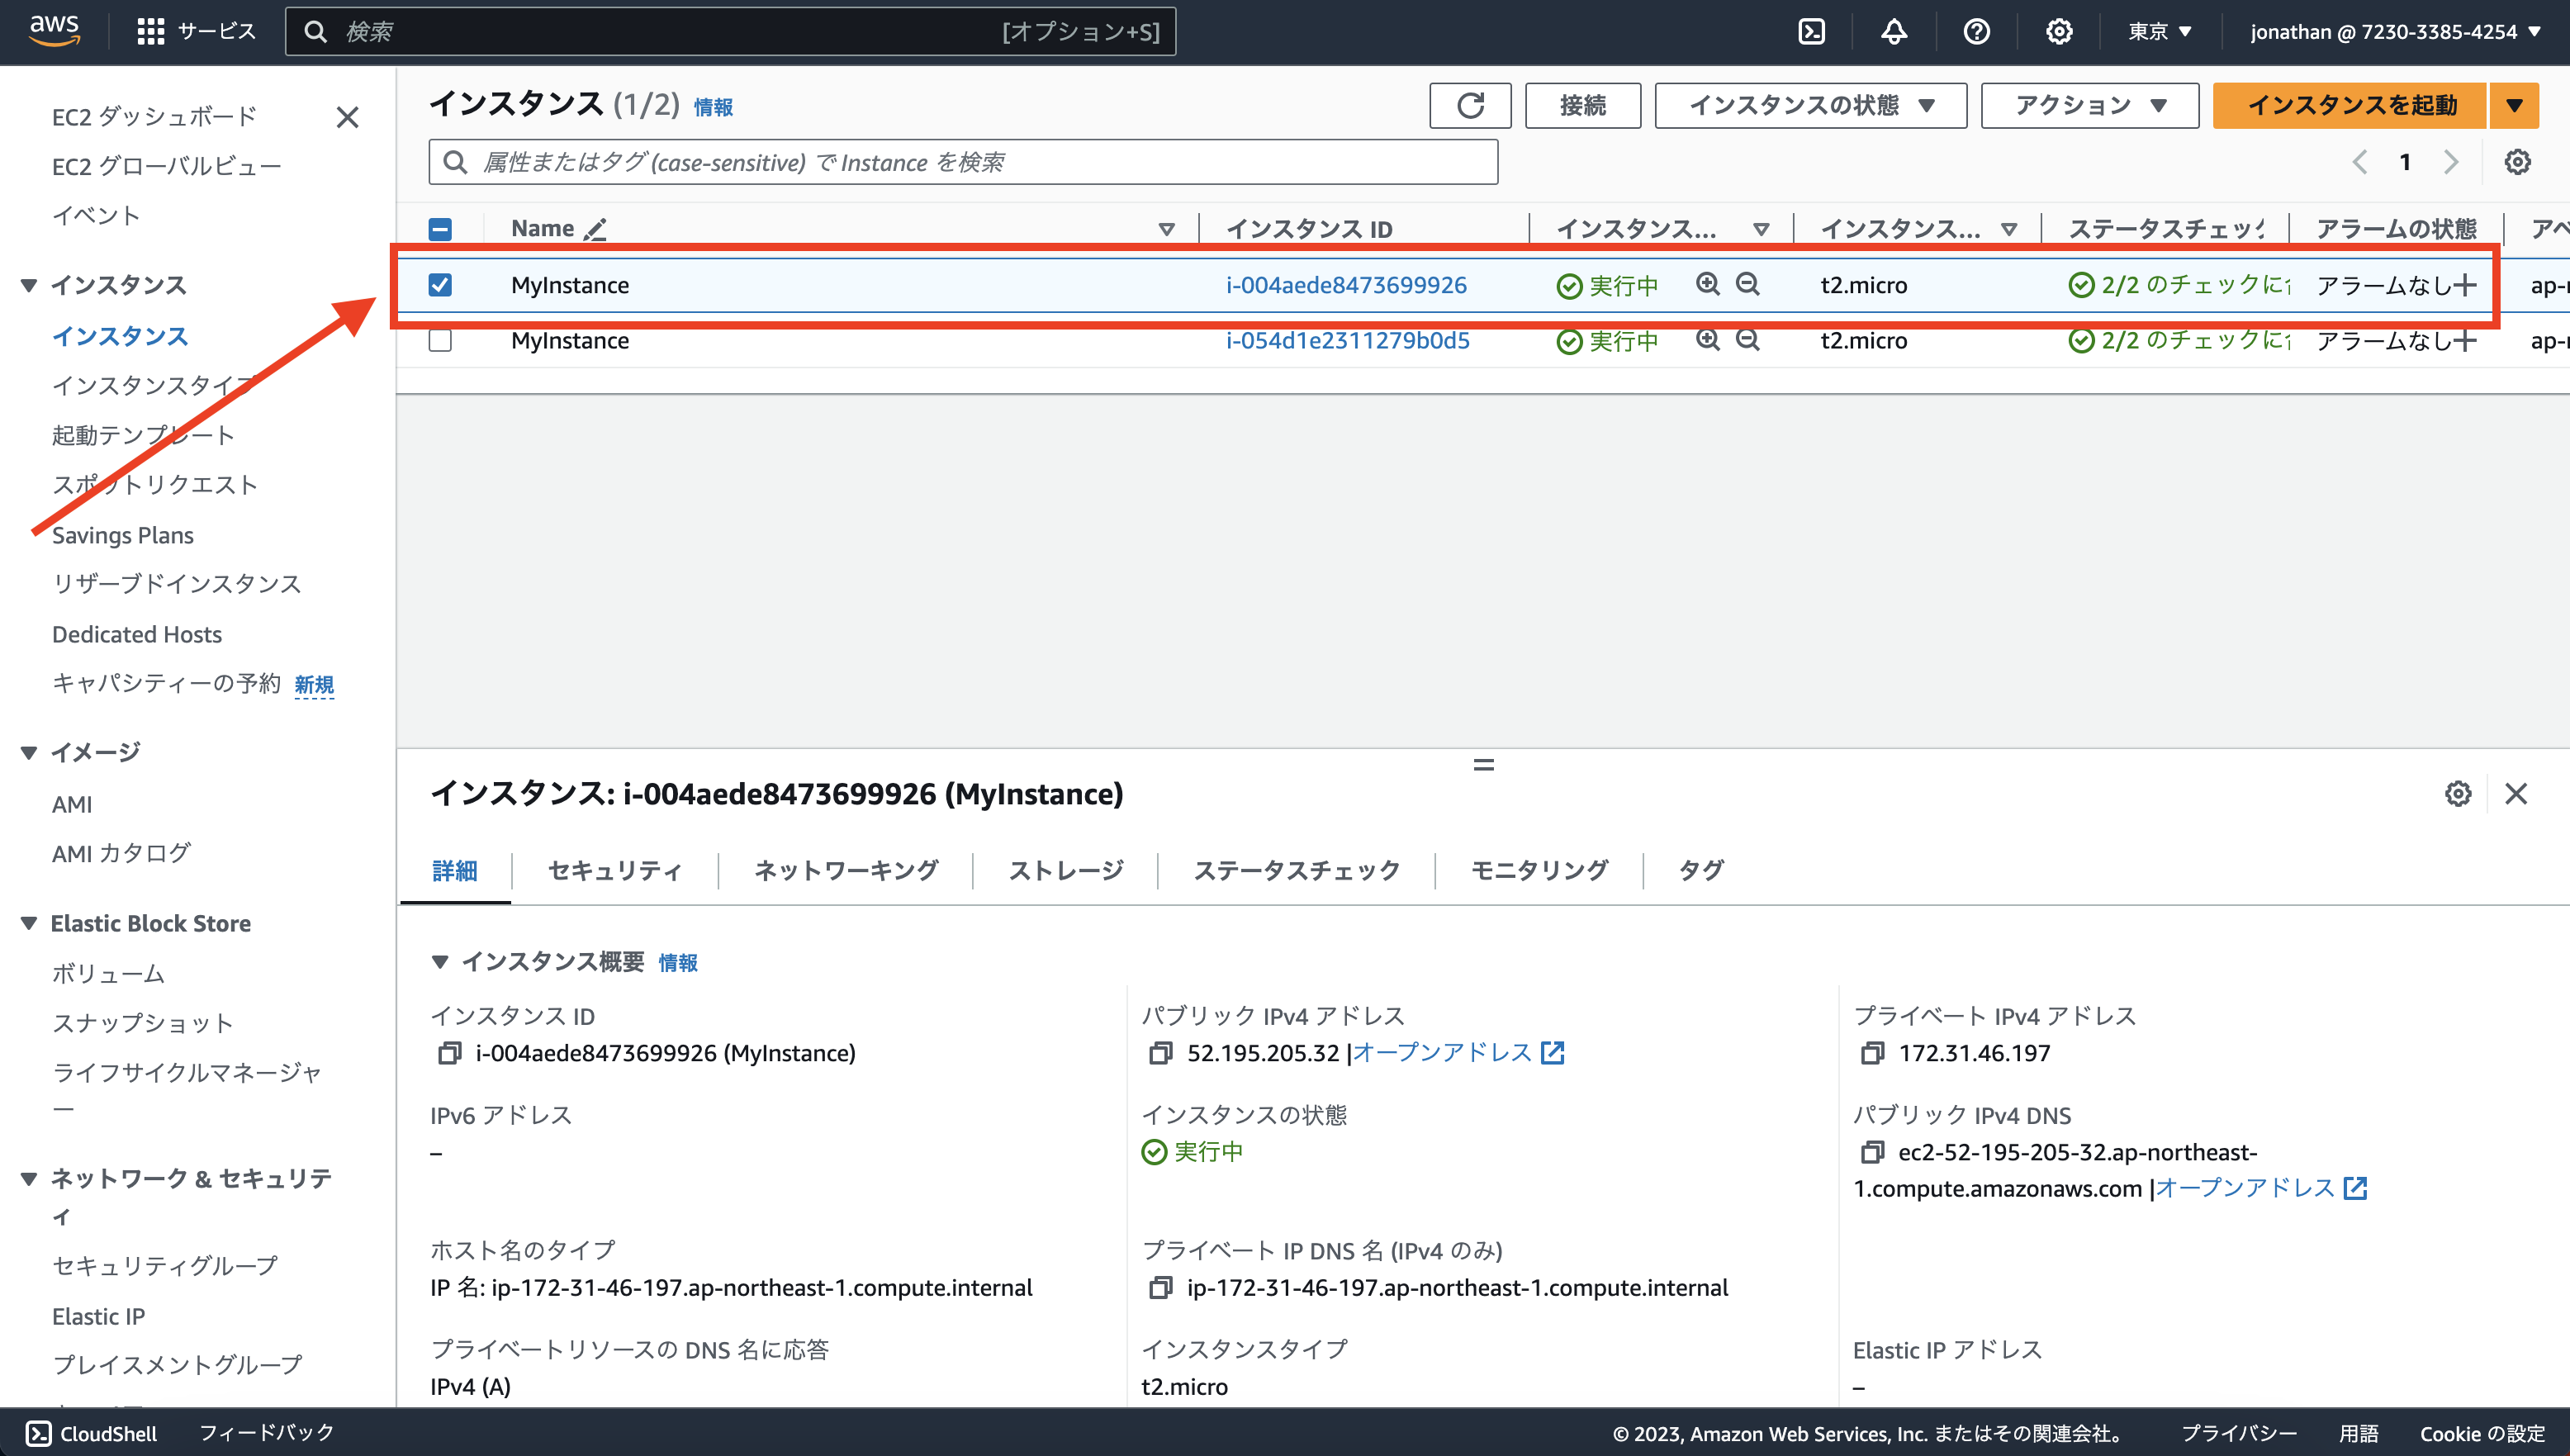Screen dimensions: 2570x1456
Task: Select the second MyInstance checkbox
Action: coord(439,340)
